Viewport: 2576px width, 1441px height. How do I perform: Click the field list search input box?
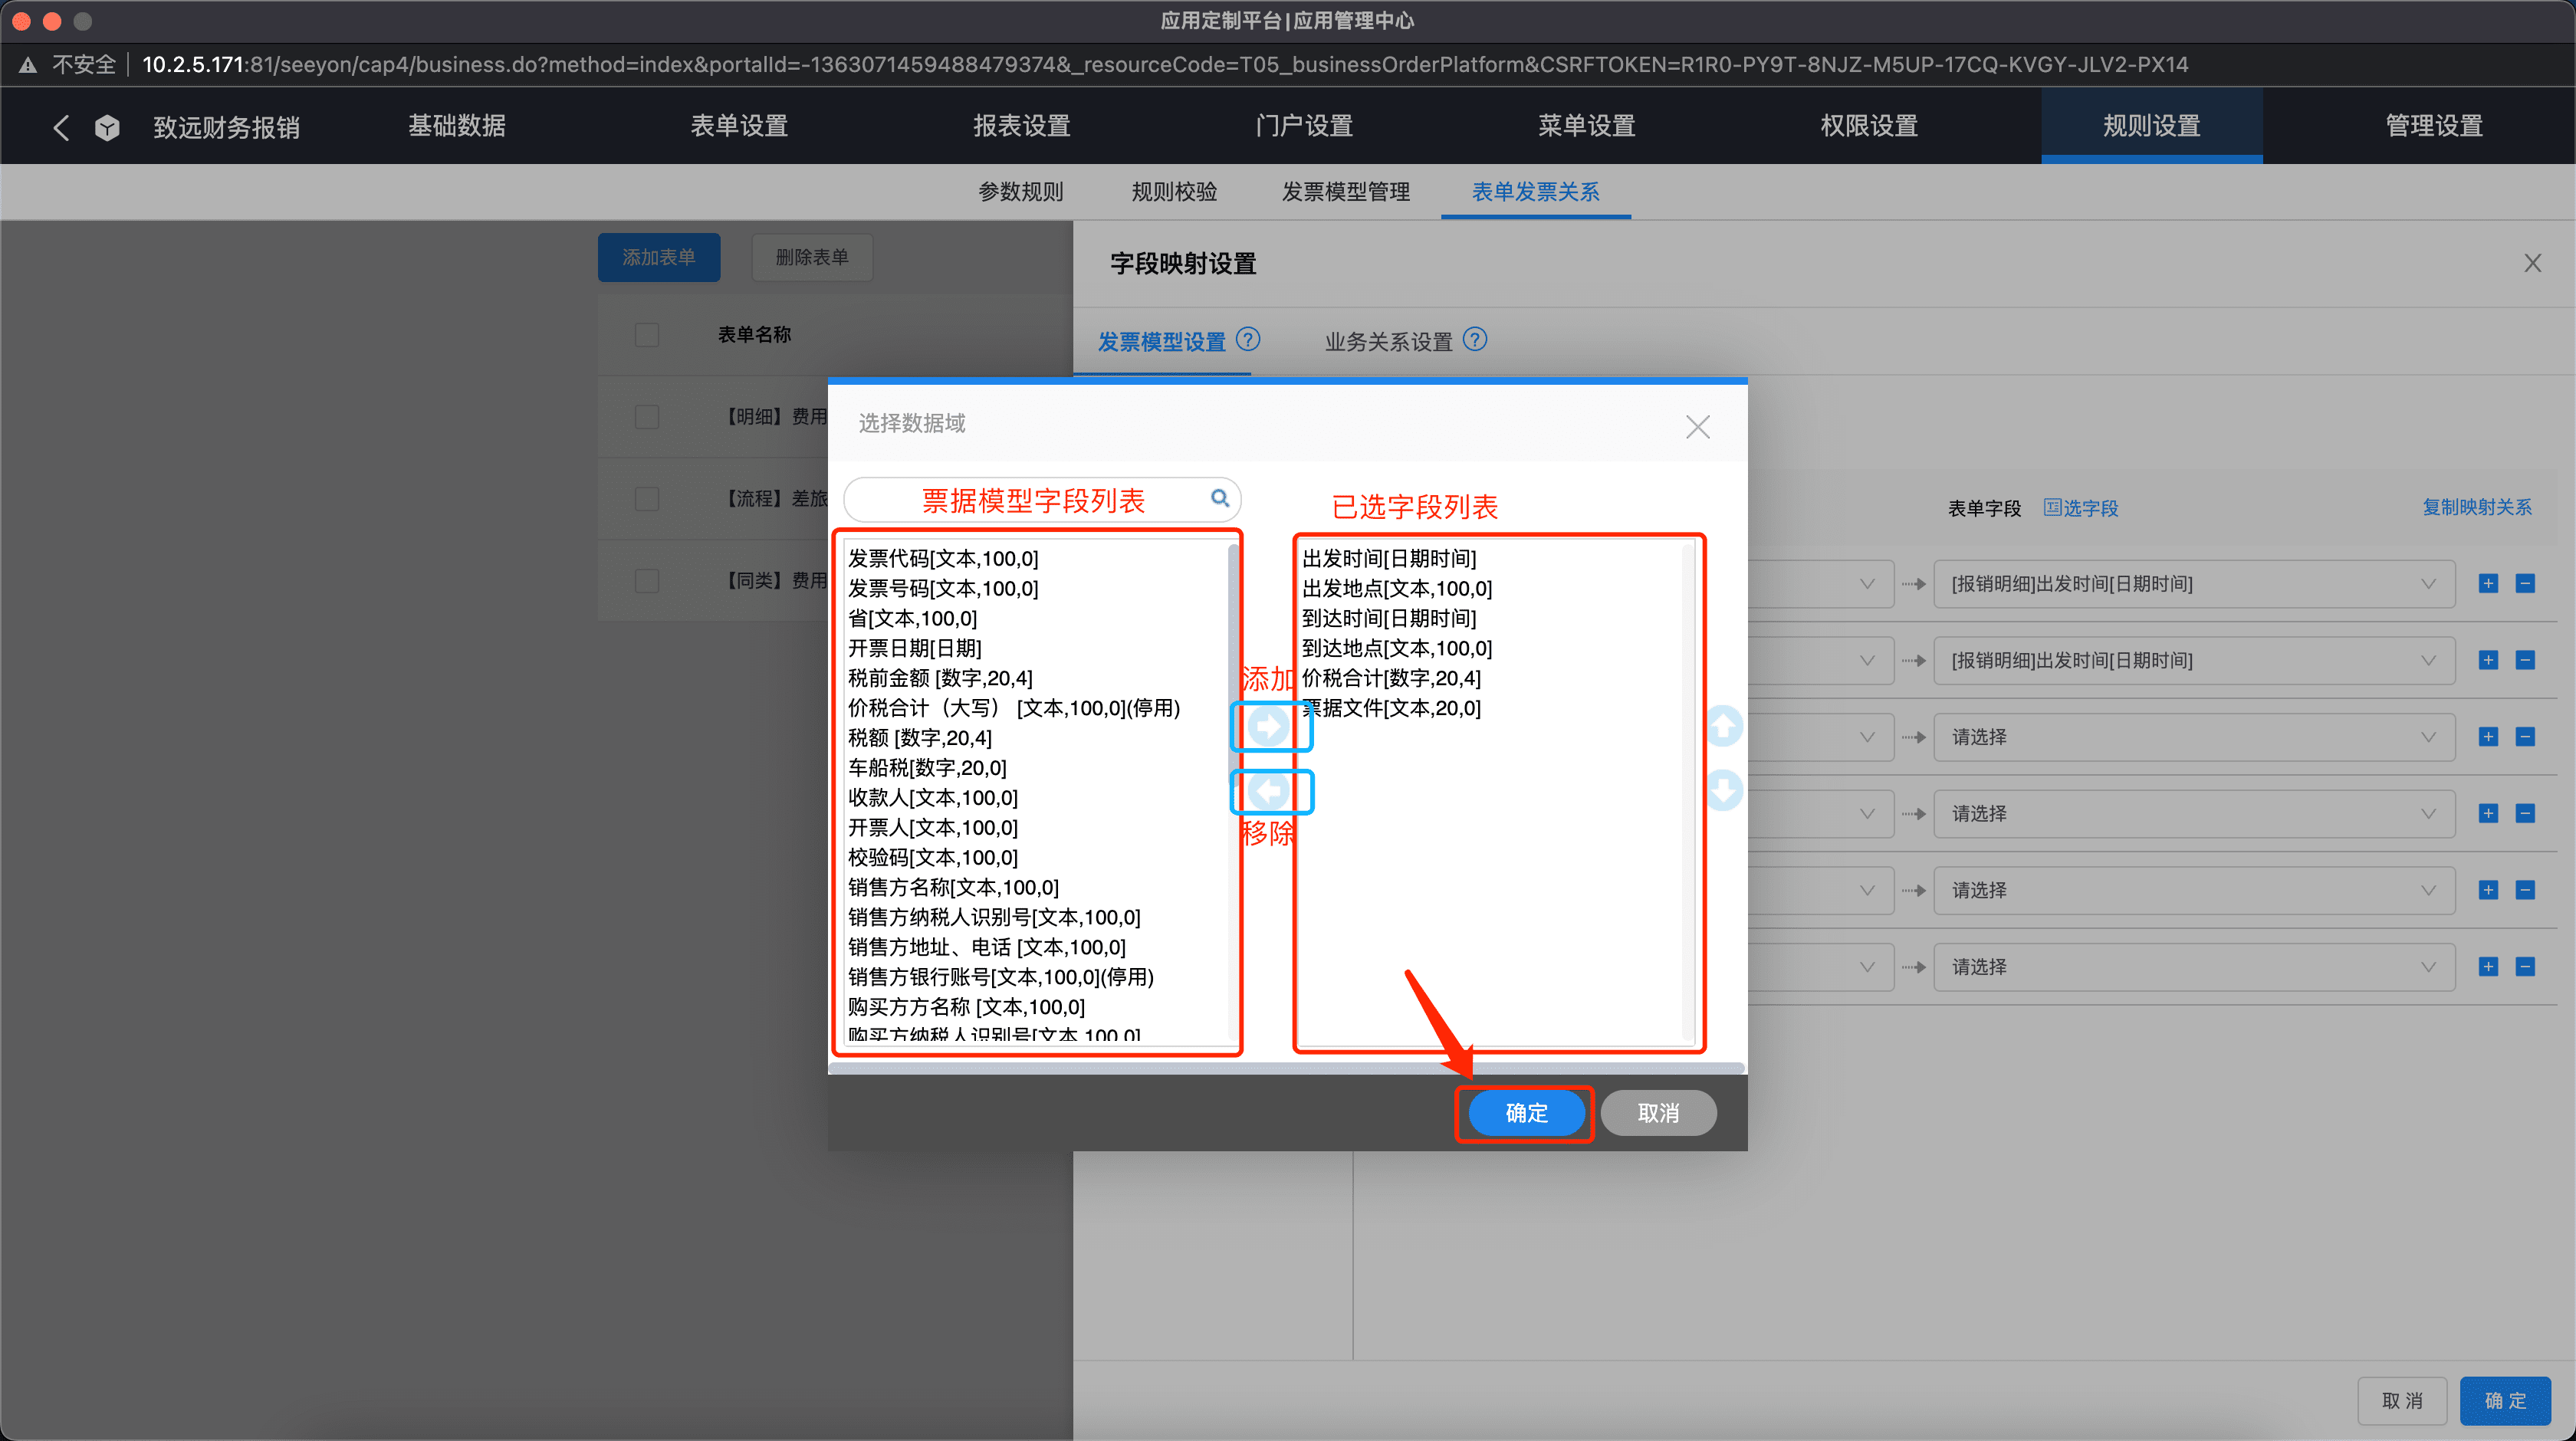tap(1042, 498)
